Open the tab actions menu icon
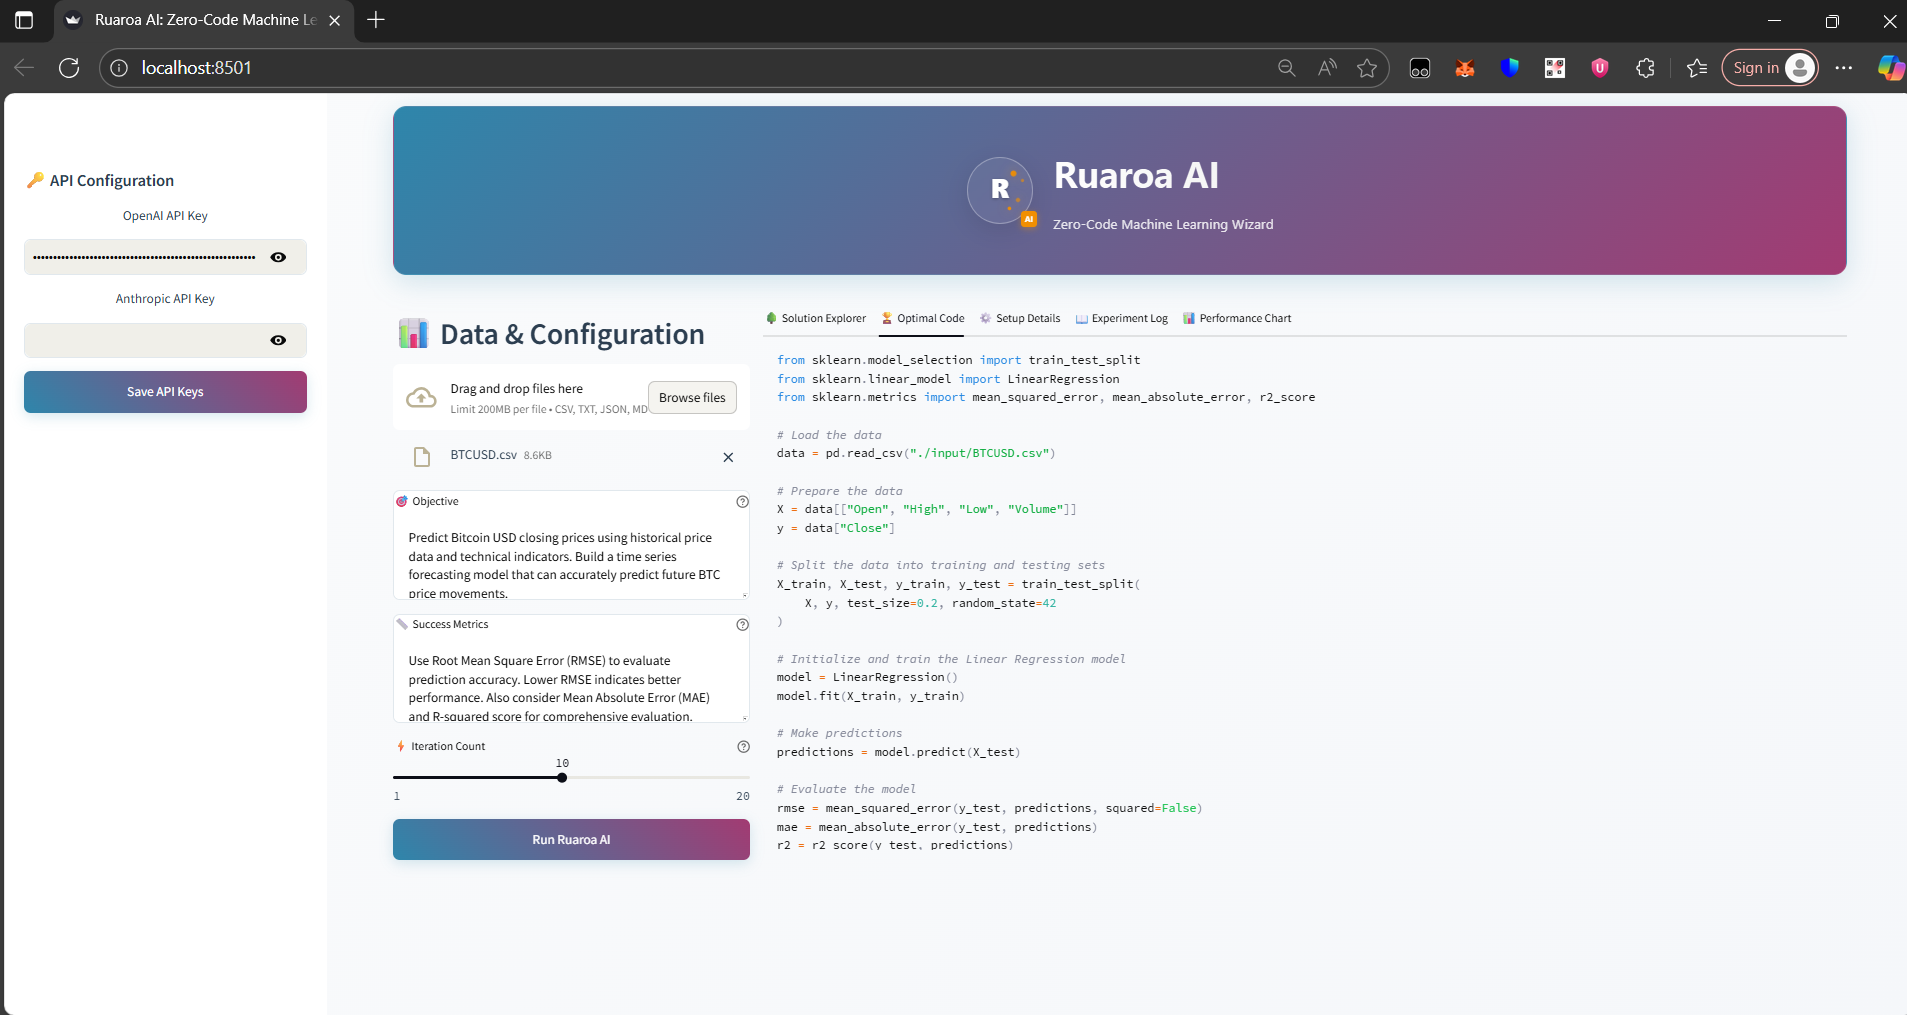The image size is (1907, 1015). [x=24, y=20]
